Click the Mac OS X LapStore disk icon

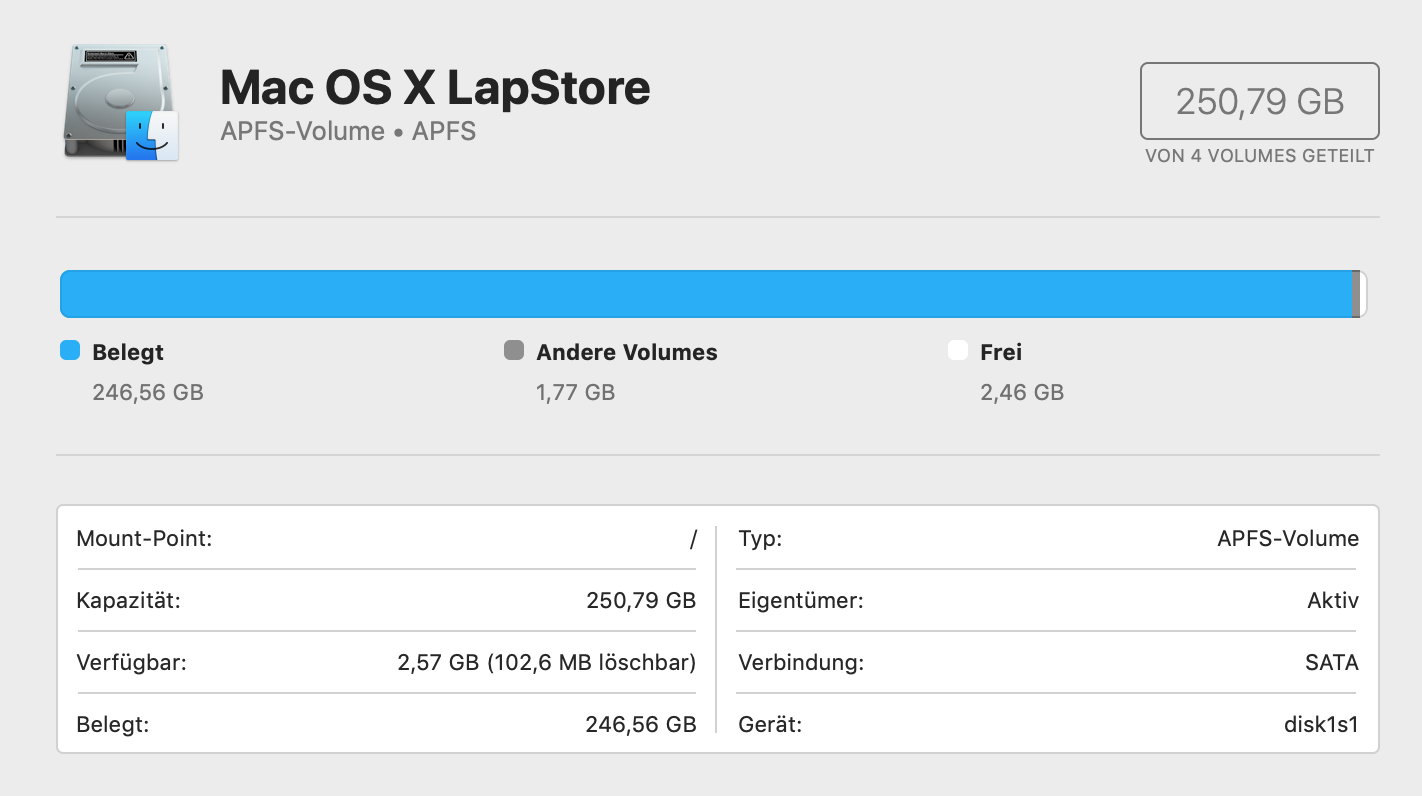(x=121, y=102)
